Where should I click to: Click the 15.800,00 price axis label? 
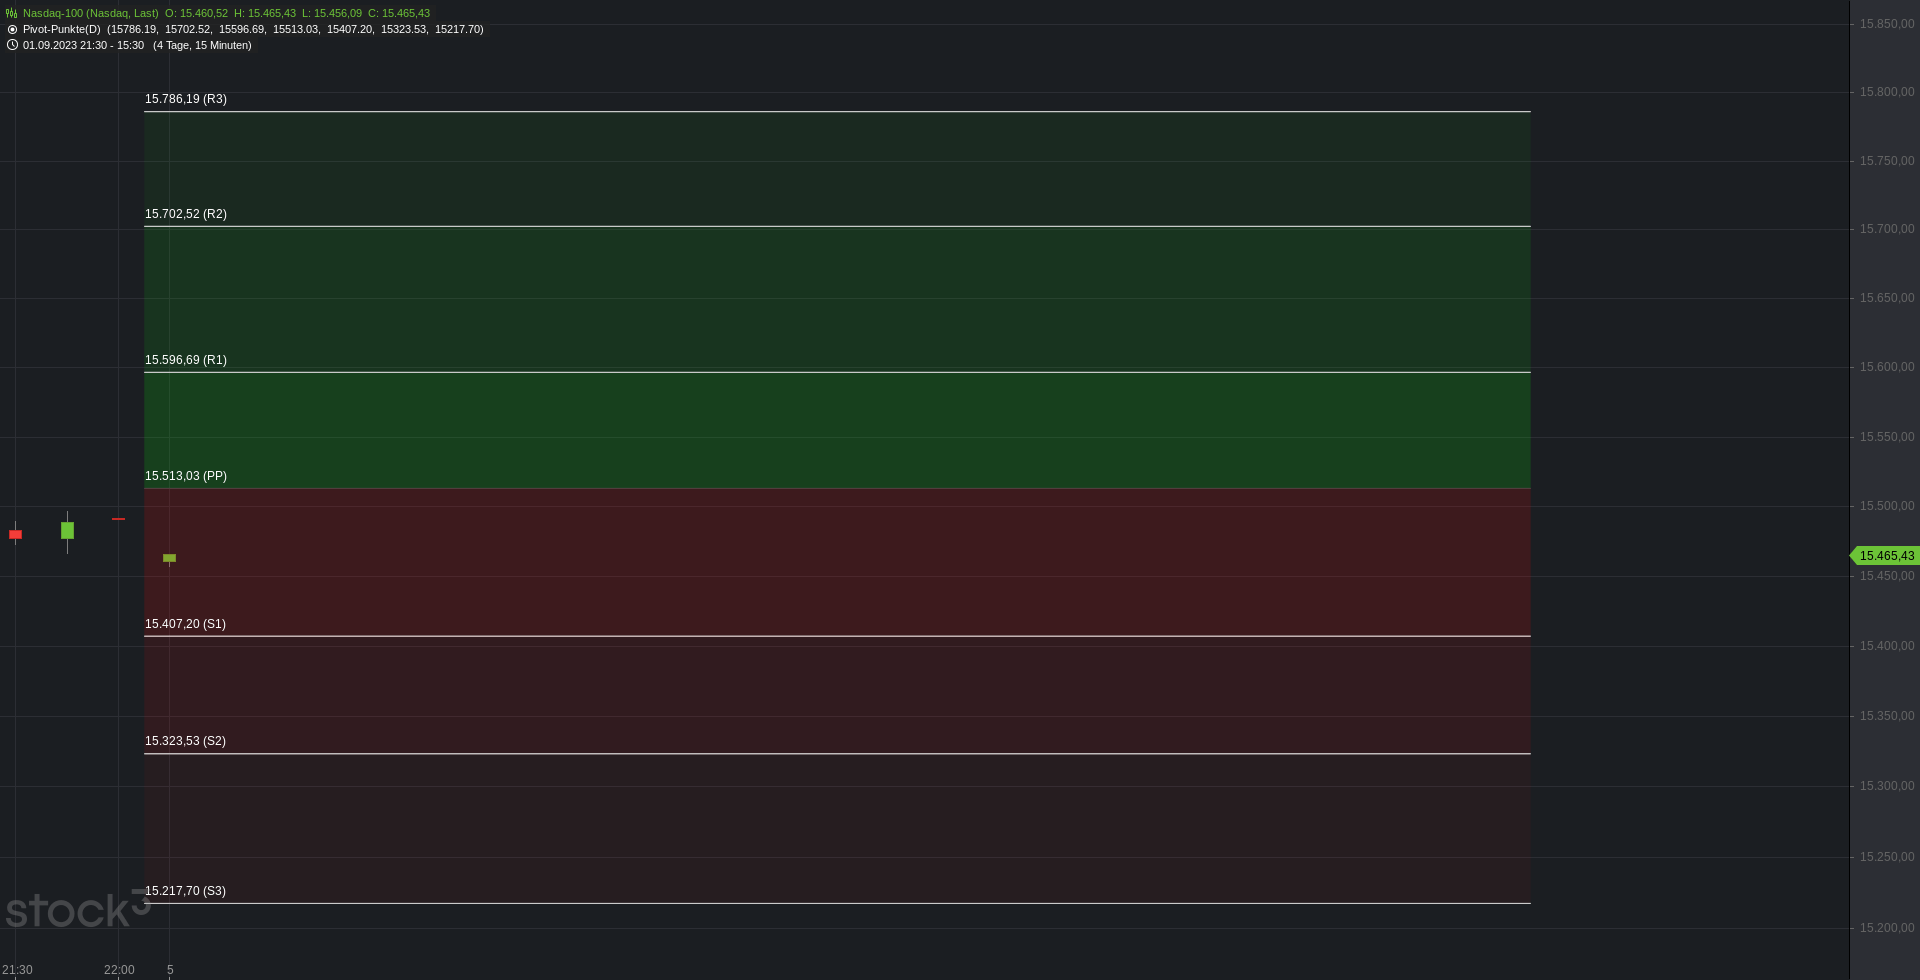pos(1886,92)
